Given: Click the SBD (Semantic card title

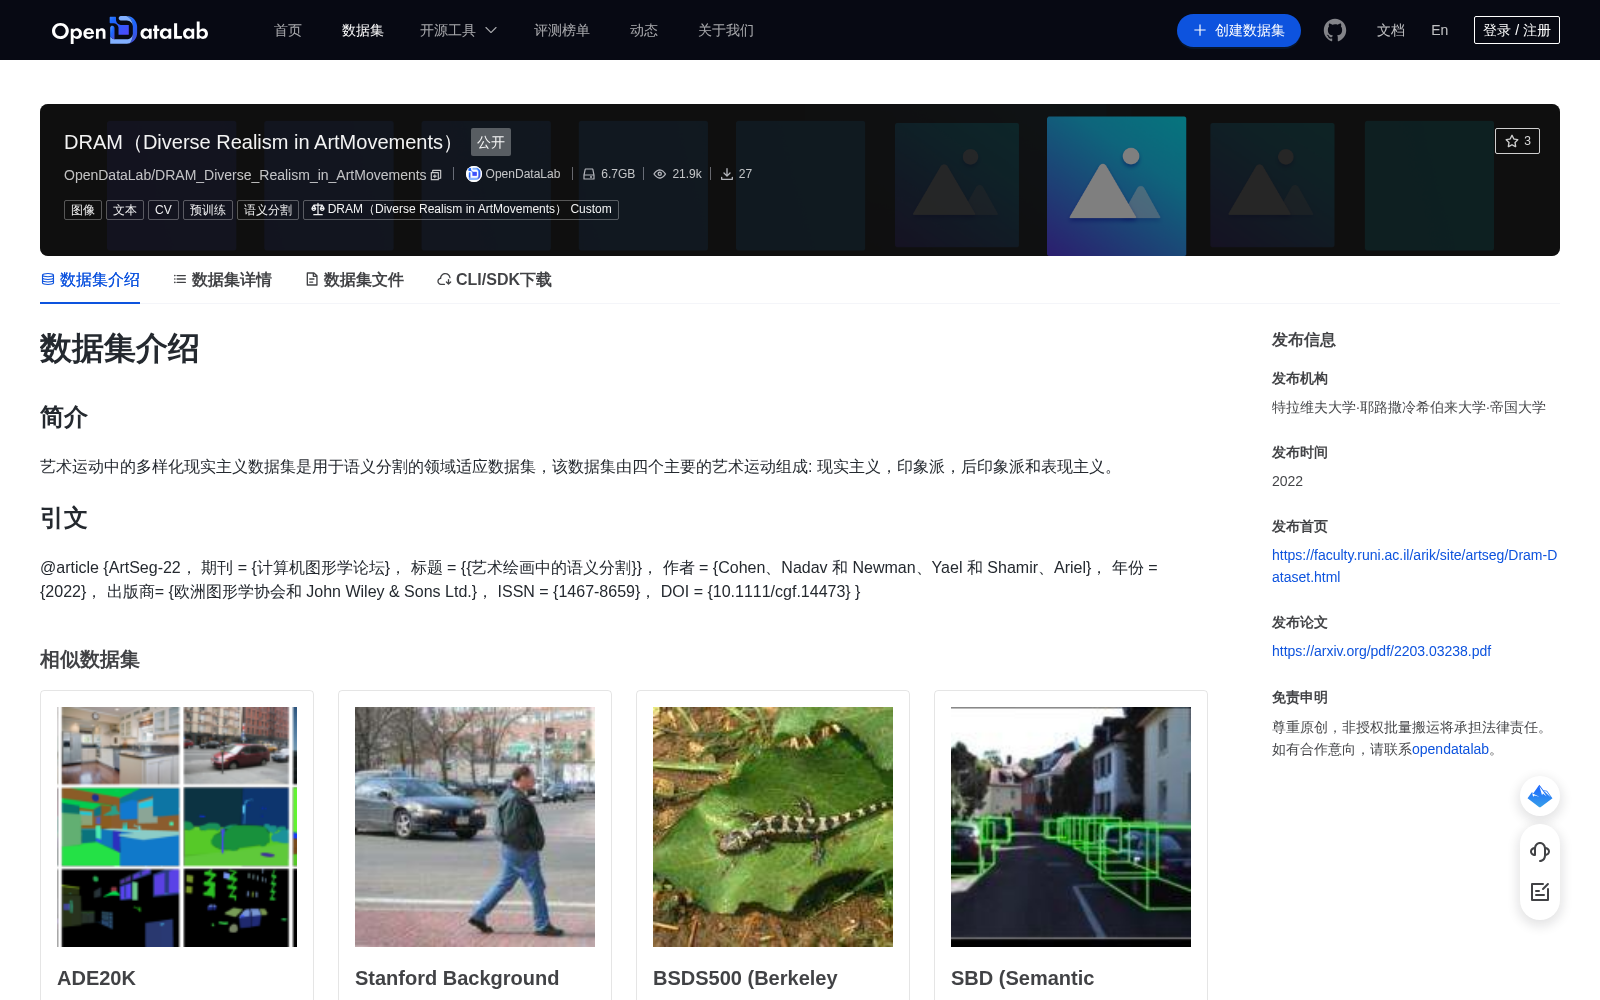Looking at the screenshot, I should [x=1022, y=978].
